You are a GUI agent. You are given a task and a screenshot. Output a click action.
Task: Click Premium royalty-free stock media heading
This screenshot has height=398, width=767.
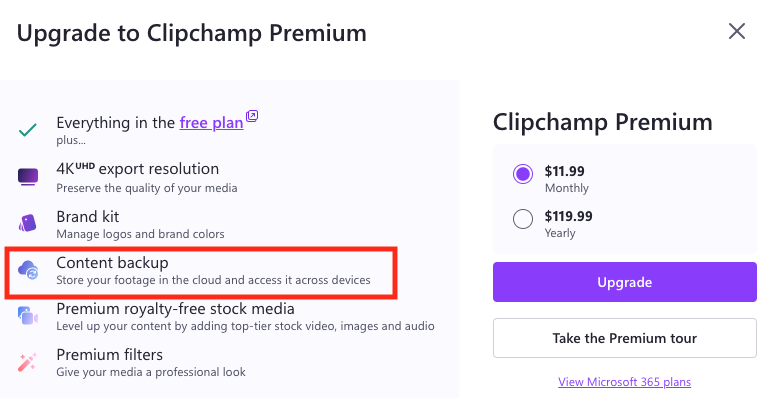tap(176, 309)
